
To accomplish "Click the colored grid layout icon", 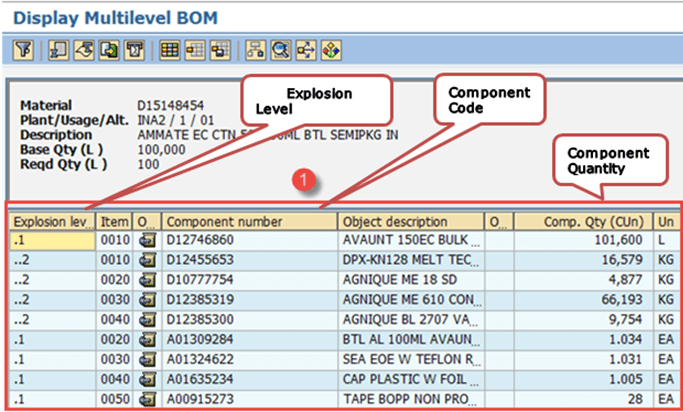I will (169, 49).
